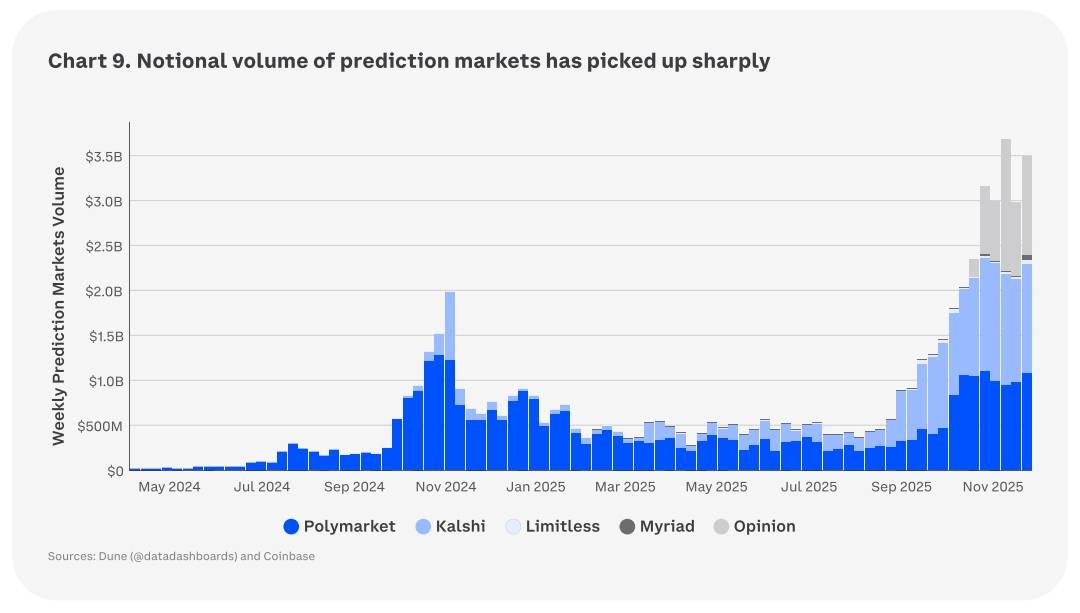
Task: Click the Opinion legend light gray dot
Action: (722, 527)
